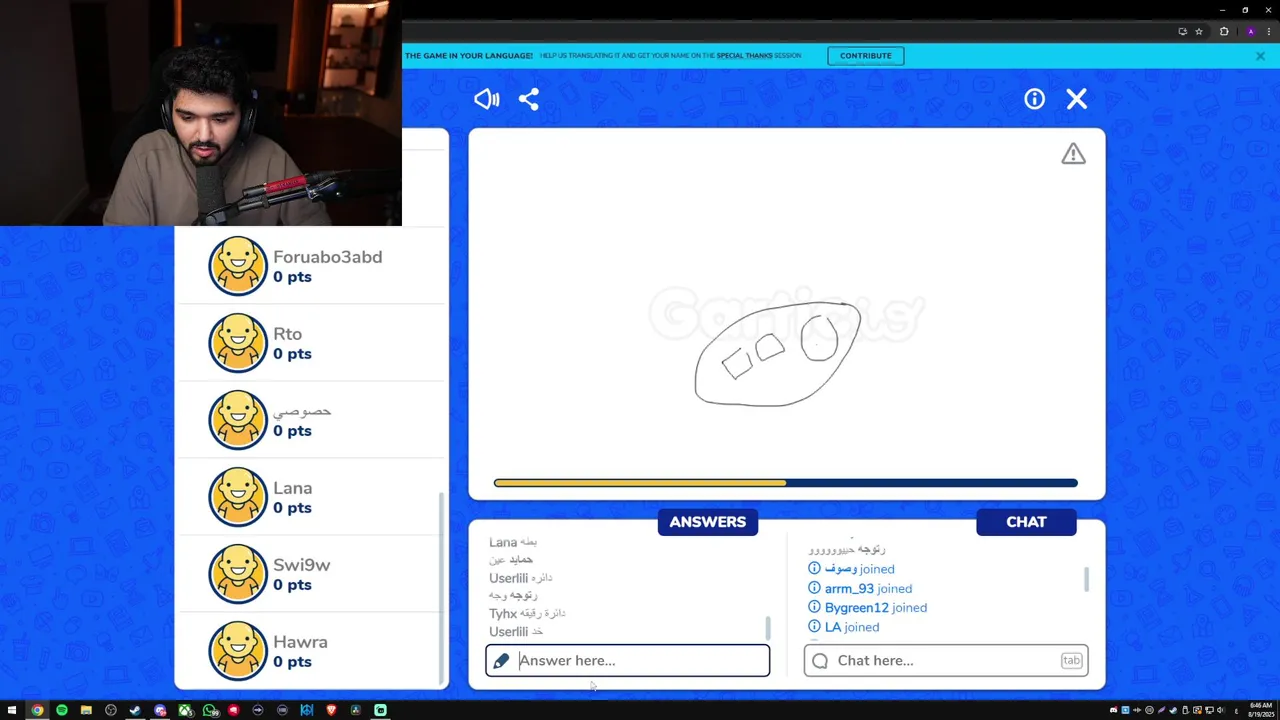1280x720 pixels.
Task: Click the player name Hawra
Action: pyautogui.click(x=300, y=642)
